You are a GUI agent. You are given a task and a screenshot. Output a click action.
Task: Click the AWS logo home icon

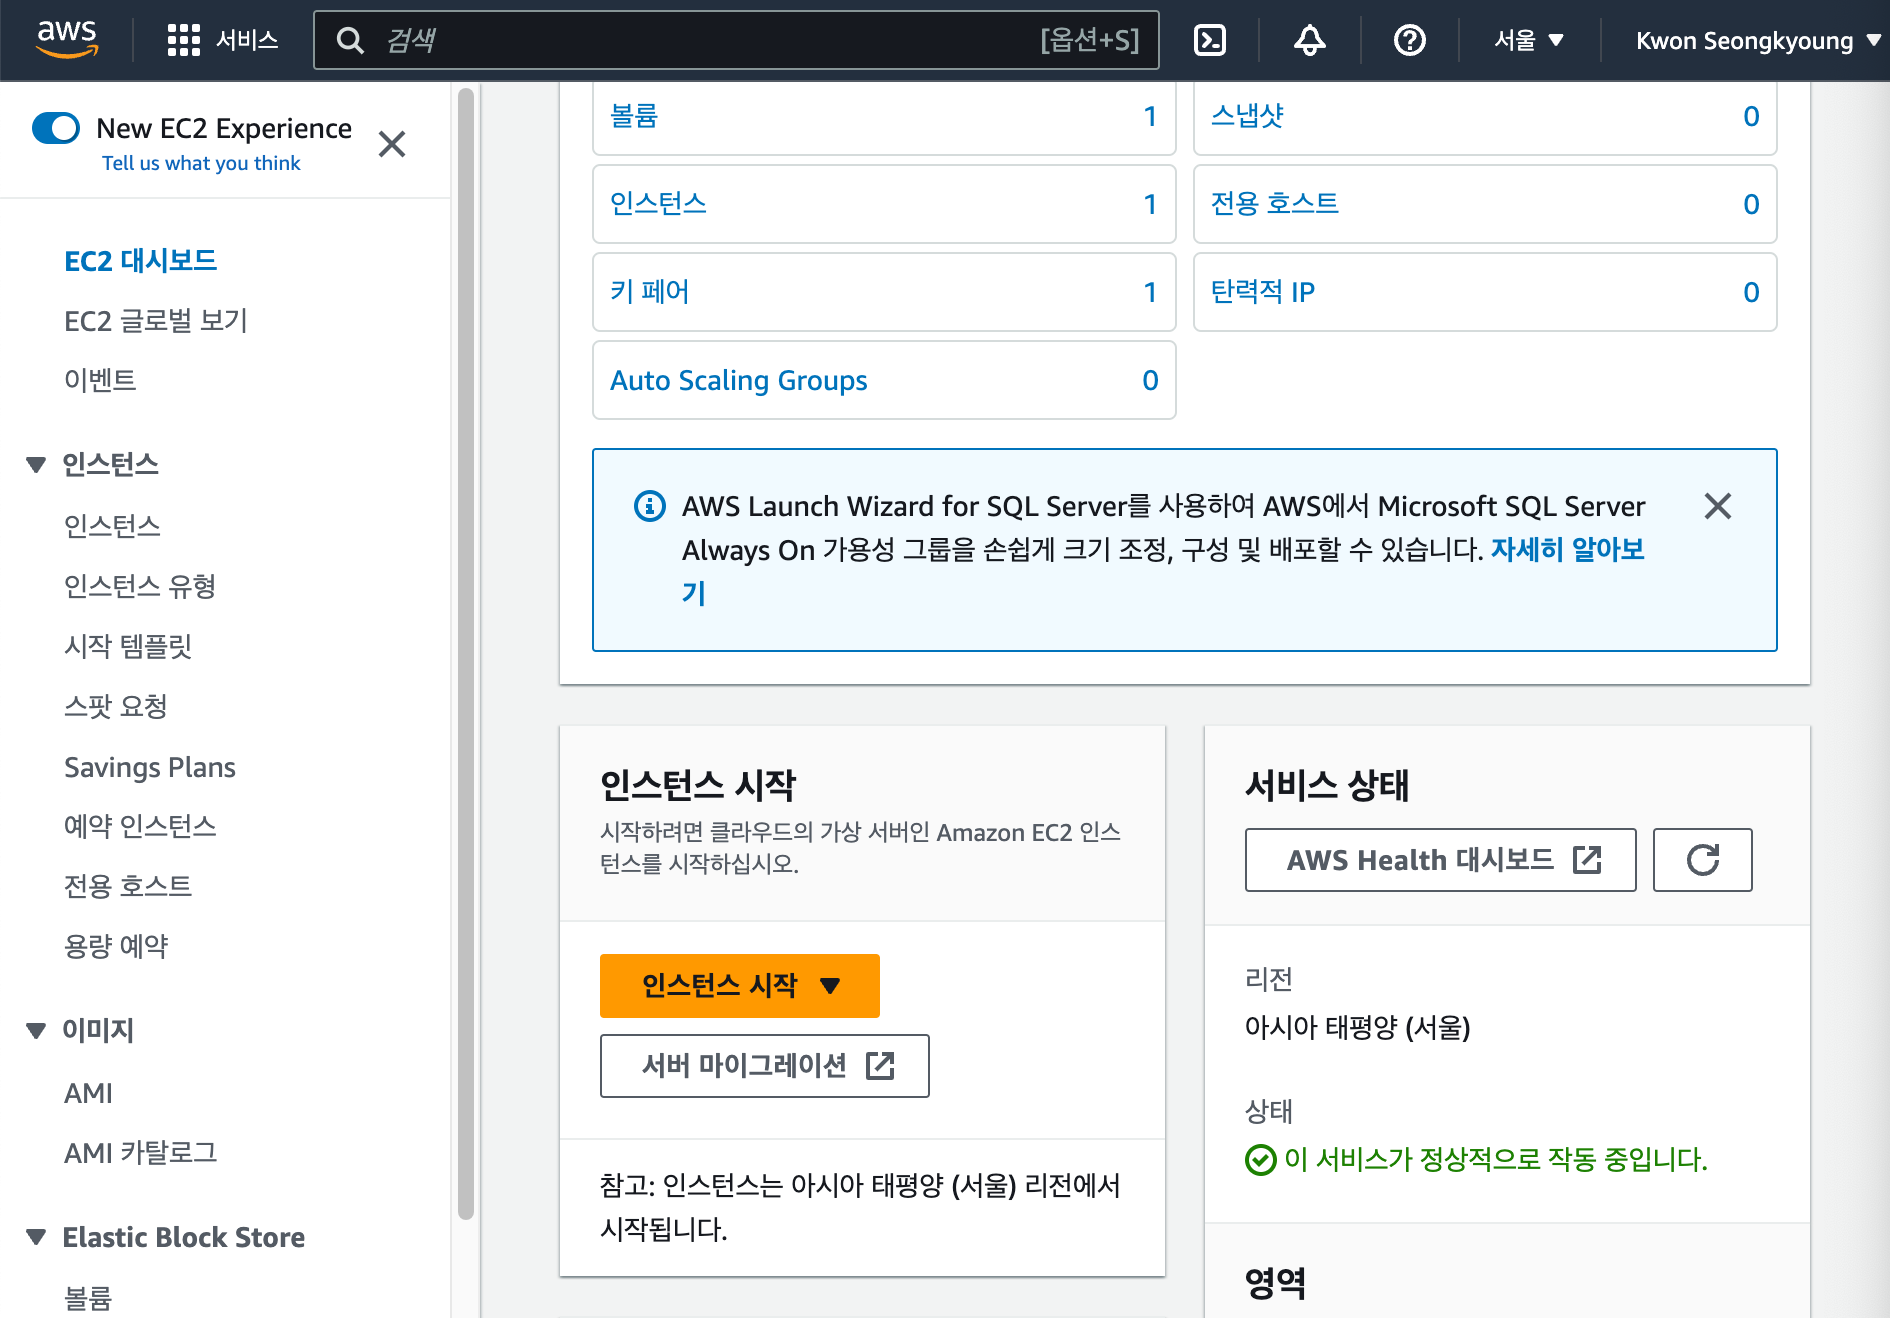[x=67, y=40]
